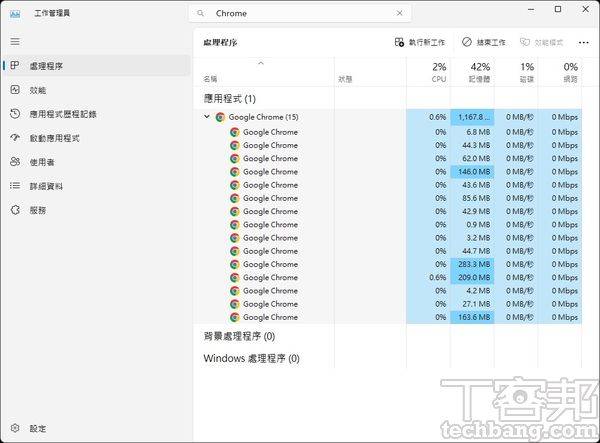This screenshot has width=600, height=443.
Task: Open 設定 settings gear
Action: pos(15,428)
